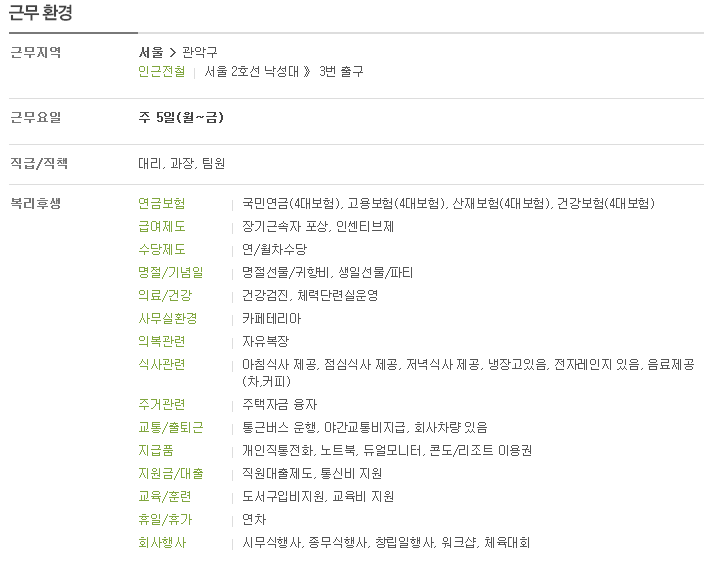The width and height of the screenshot is (720, 564).
Task: Select the 수당제도 category label
Action: coord(161,250)
